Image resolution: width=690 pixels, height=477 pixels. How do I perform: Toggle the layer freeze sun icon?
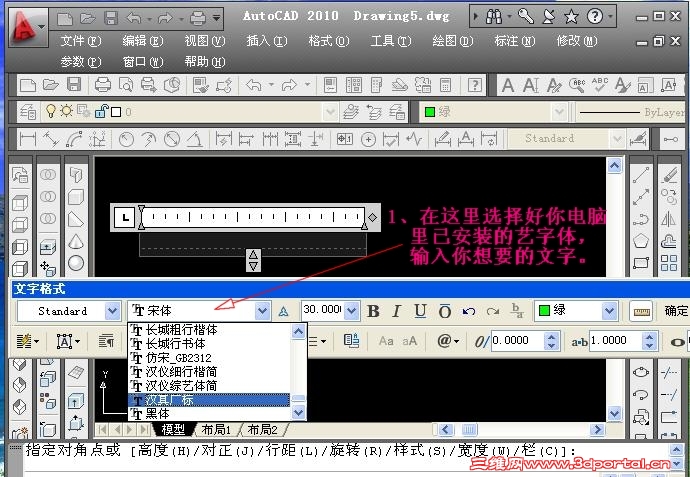click(66, 111)
